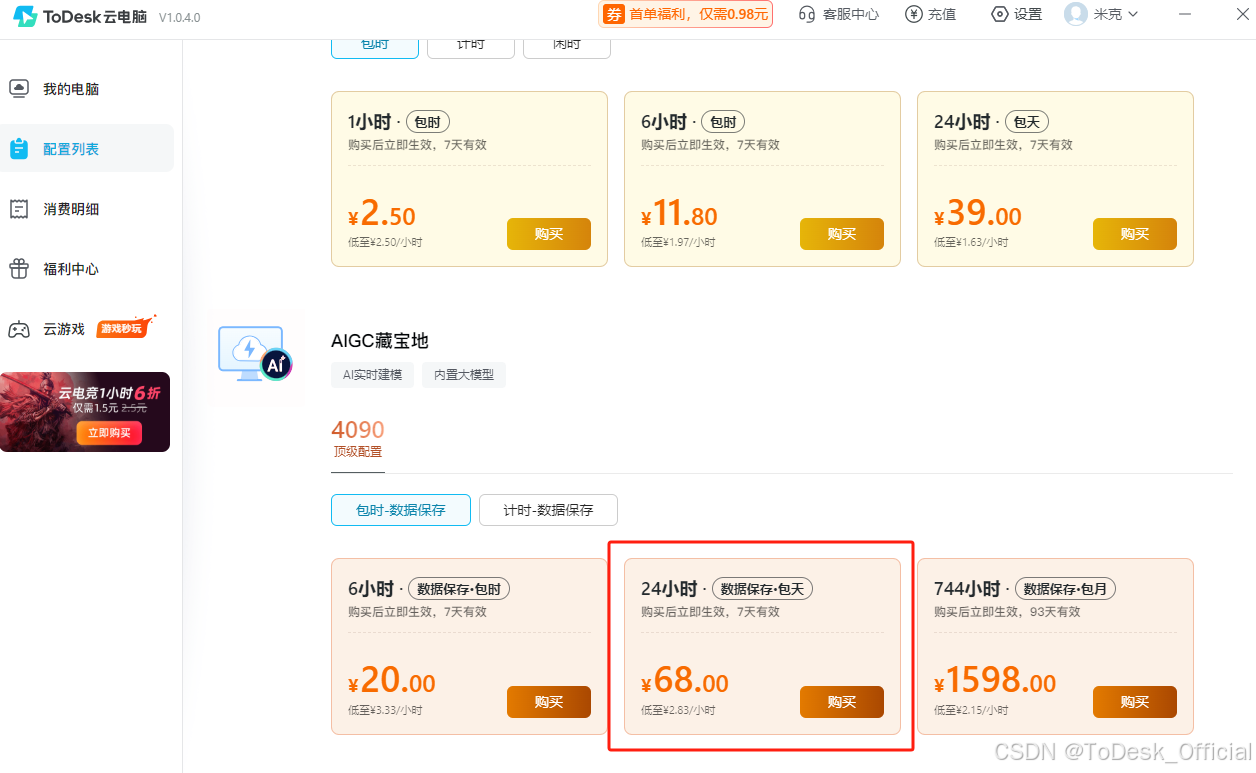Click the 数据保存·包月 tag
This screenshot has height=773, width=1256.
point(1066,589)
